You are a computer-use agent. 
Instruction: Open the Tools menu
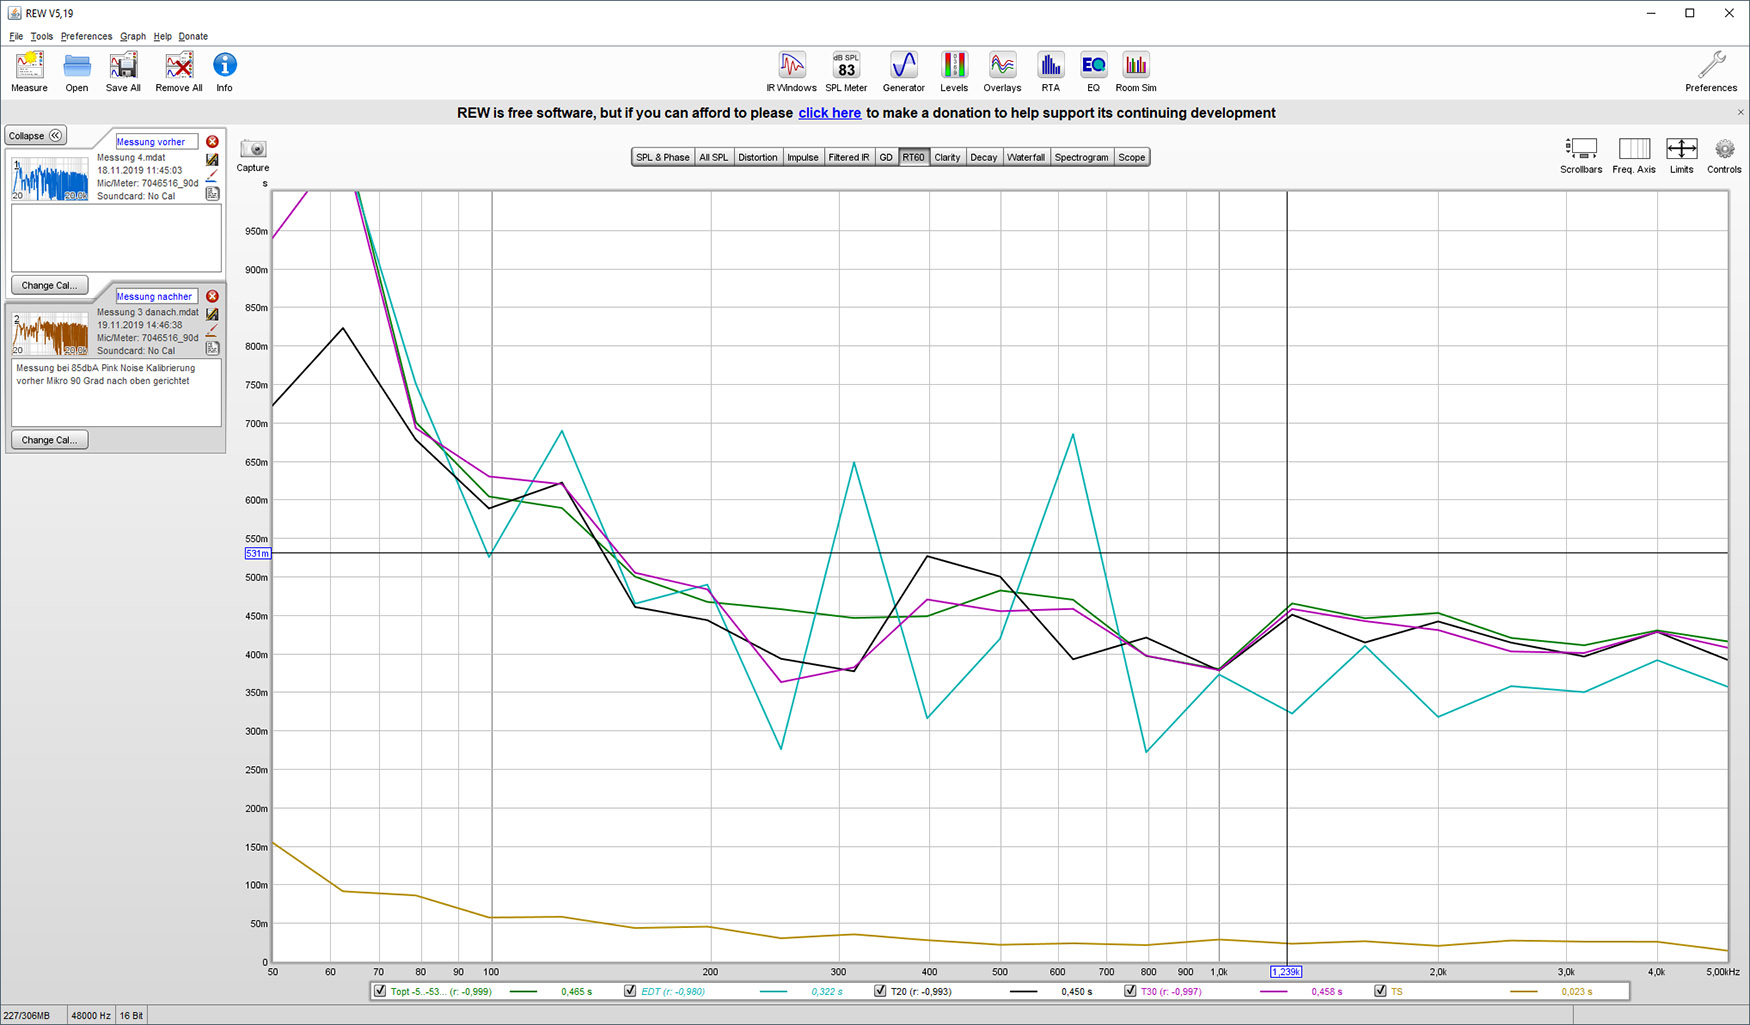click(x=41, y=36)
